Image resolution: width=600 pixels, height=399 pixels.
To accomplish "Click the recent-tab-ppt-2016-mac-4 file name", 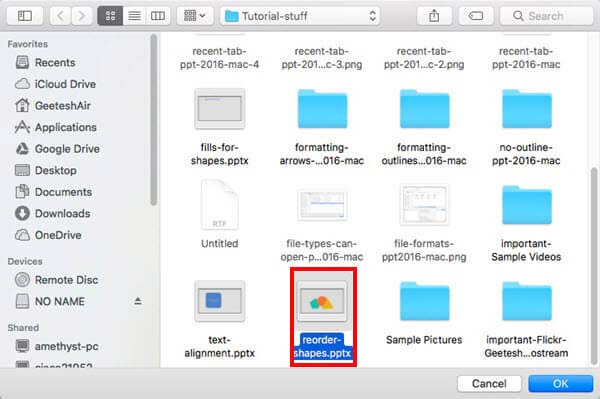I will coord(220,58).
